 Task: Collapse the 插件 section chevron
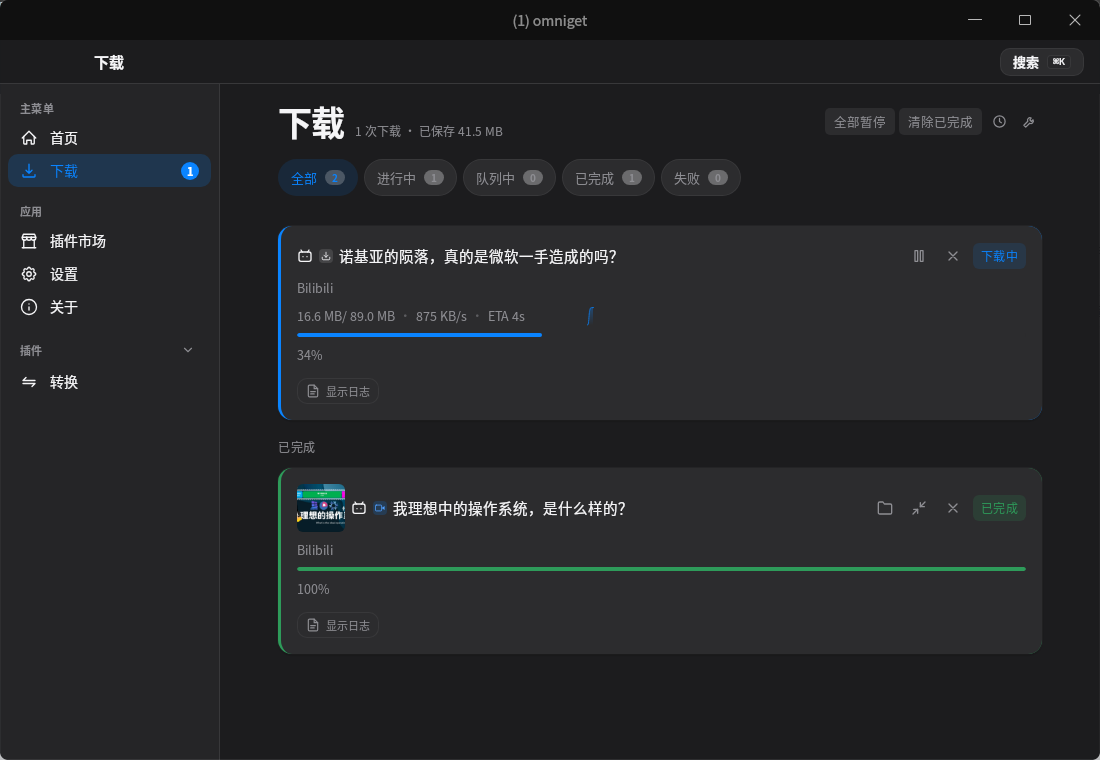pos(188,350)
